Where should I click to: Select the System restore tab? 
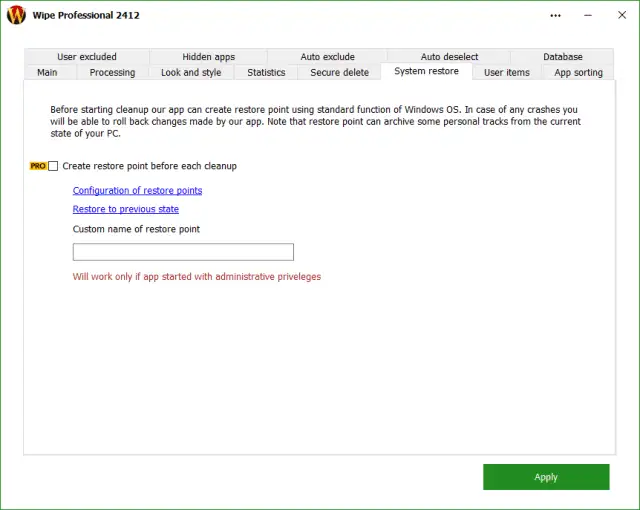[x=426, y=71]
